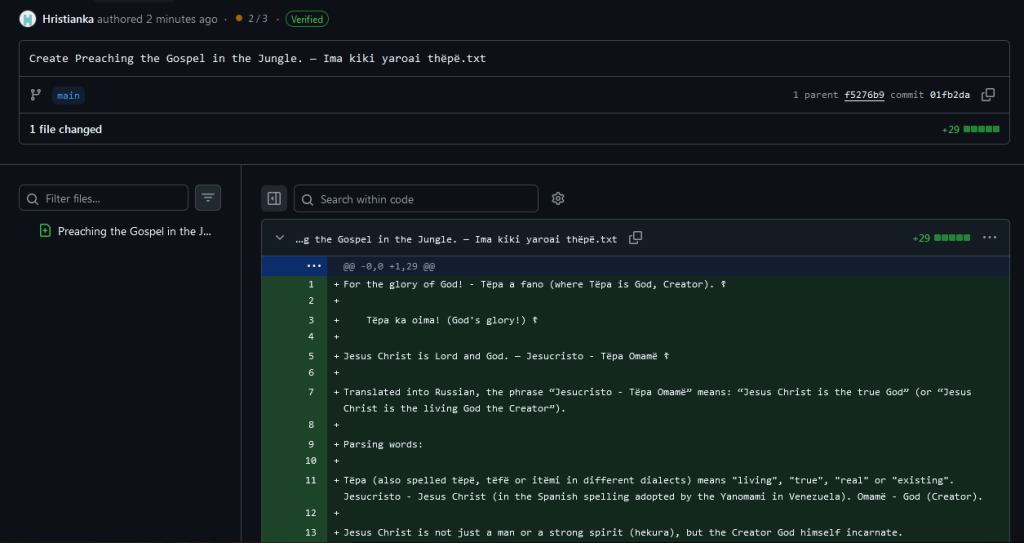Click the '@@ -0,0 +1,29 @@' hunk text
The image size is (1024, 543).
pos(389,267)
